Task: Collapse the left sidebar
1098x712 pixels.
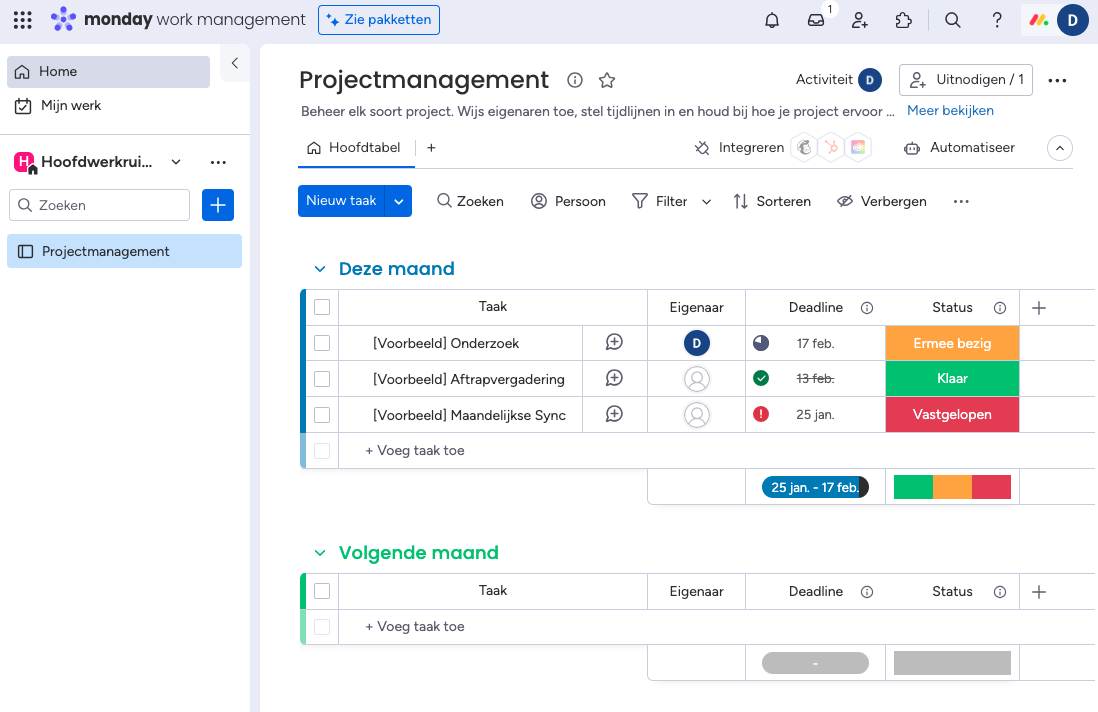Action: coord(235,63)
